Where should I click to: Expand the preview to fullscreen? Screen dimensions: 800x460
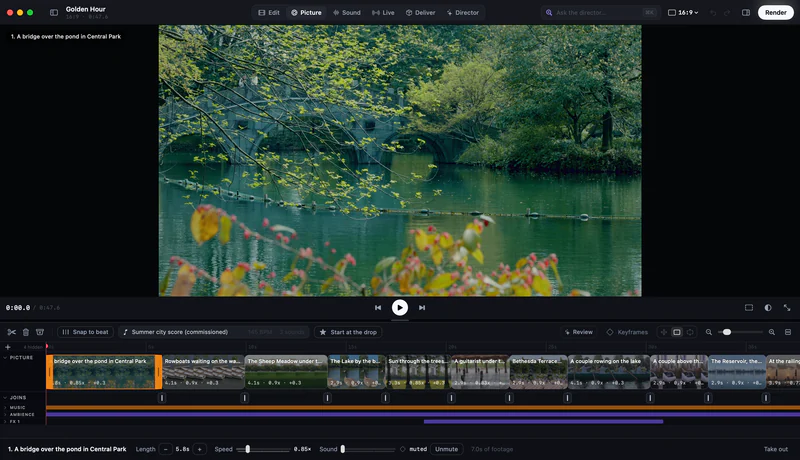(x=787, y=308)
